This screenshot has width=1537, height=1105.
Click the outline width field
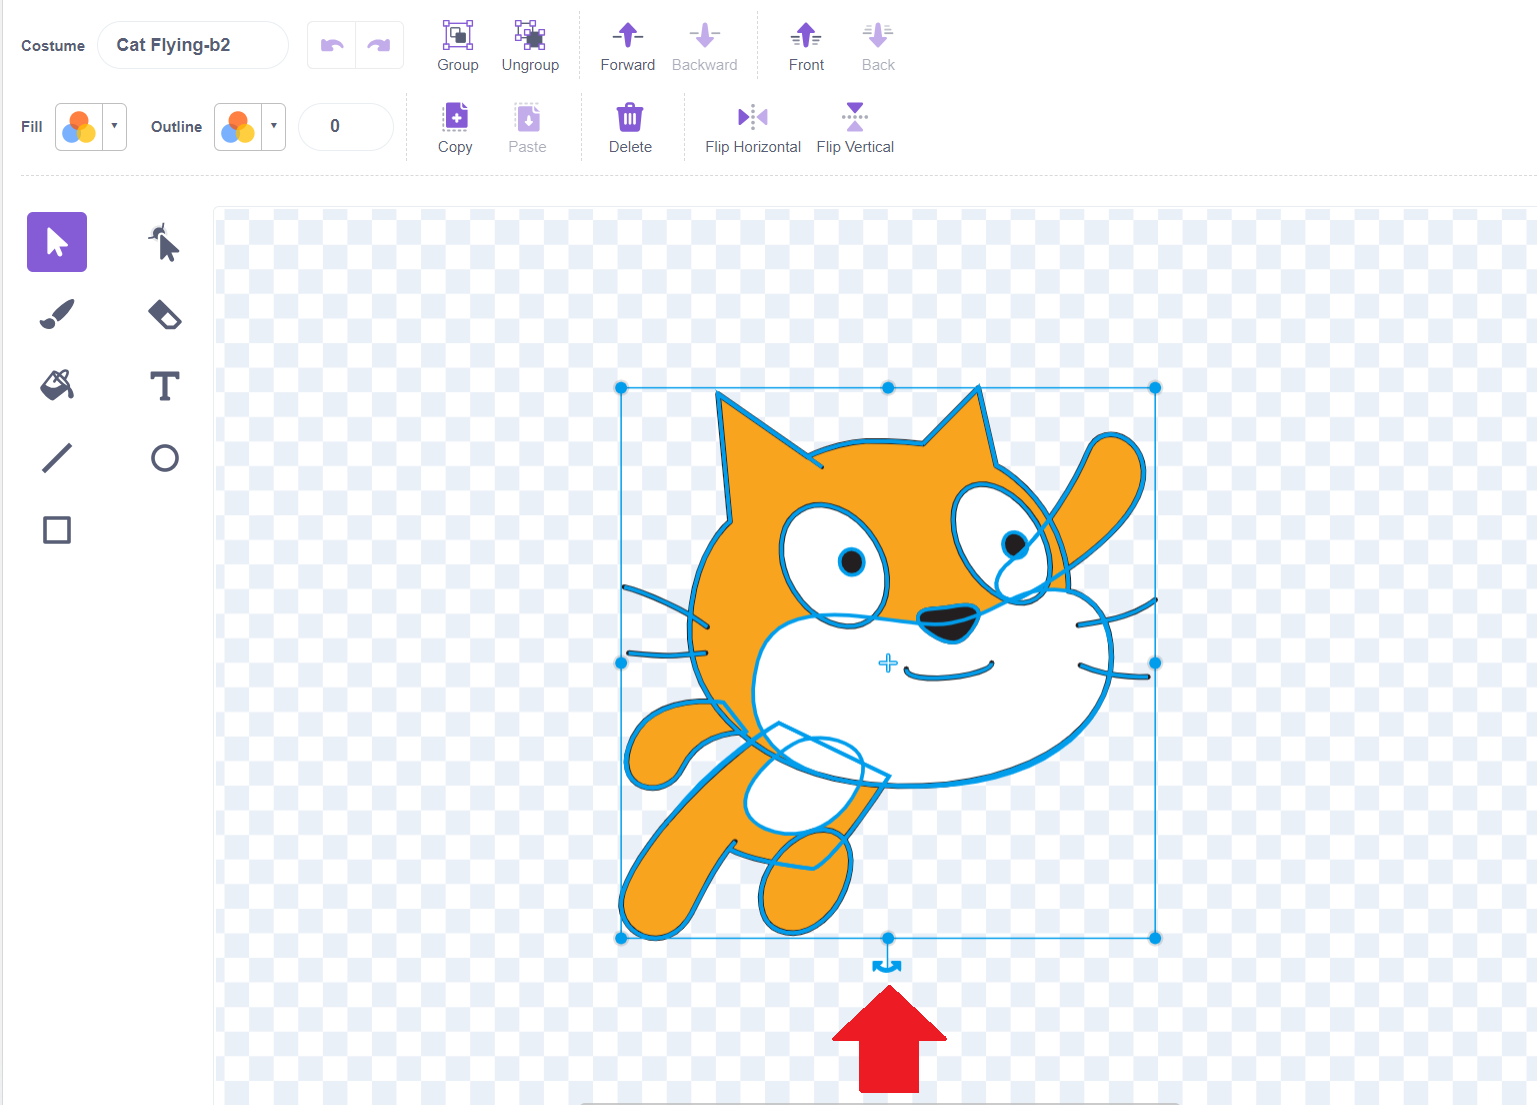click(x=346, y=127)
